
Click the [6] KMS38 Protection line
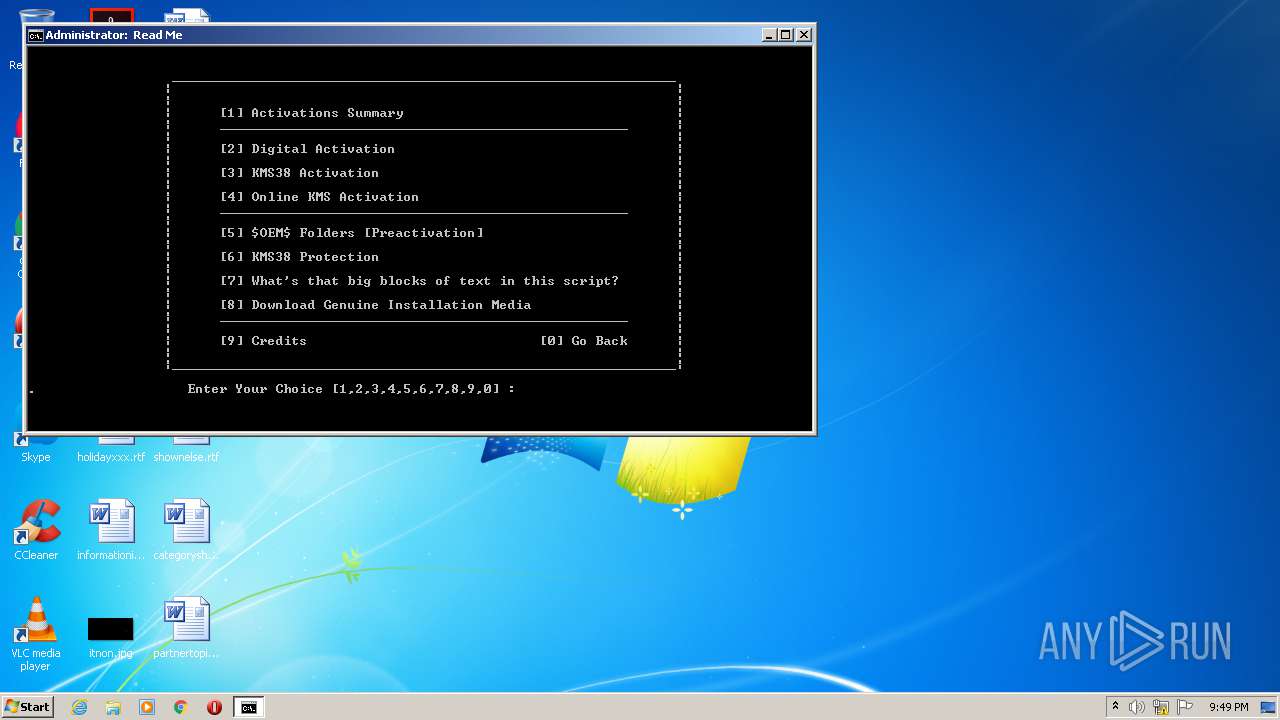point(300,257)
